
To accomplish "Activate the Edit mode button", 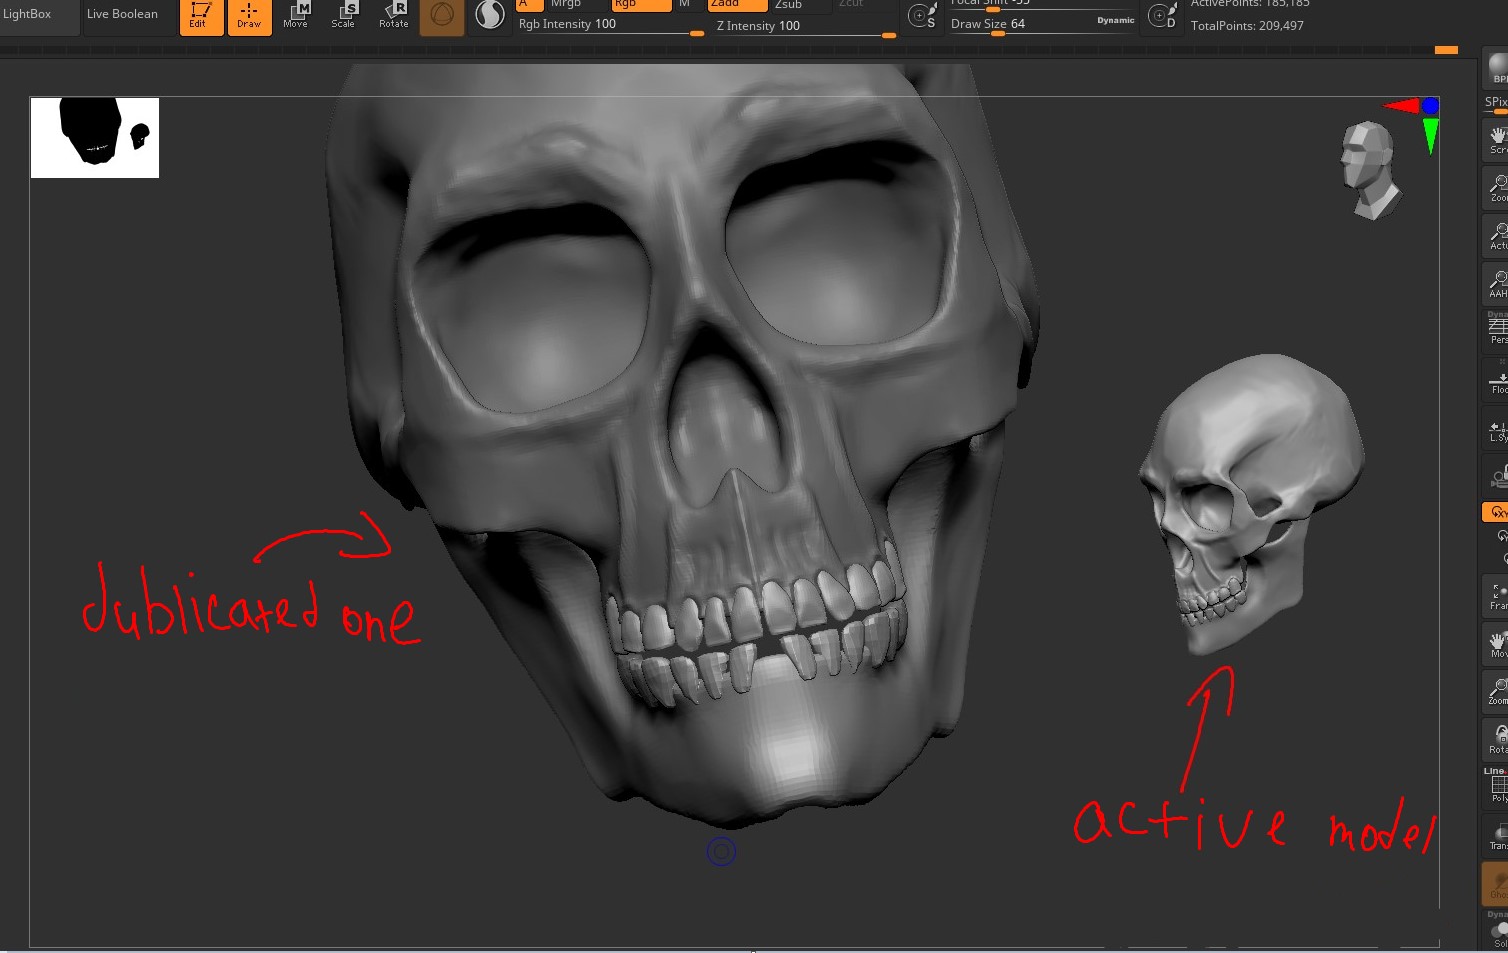I will pos(201,16).
